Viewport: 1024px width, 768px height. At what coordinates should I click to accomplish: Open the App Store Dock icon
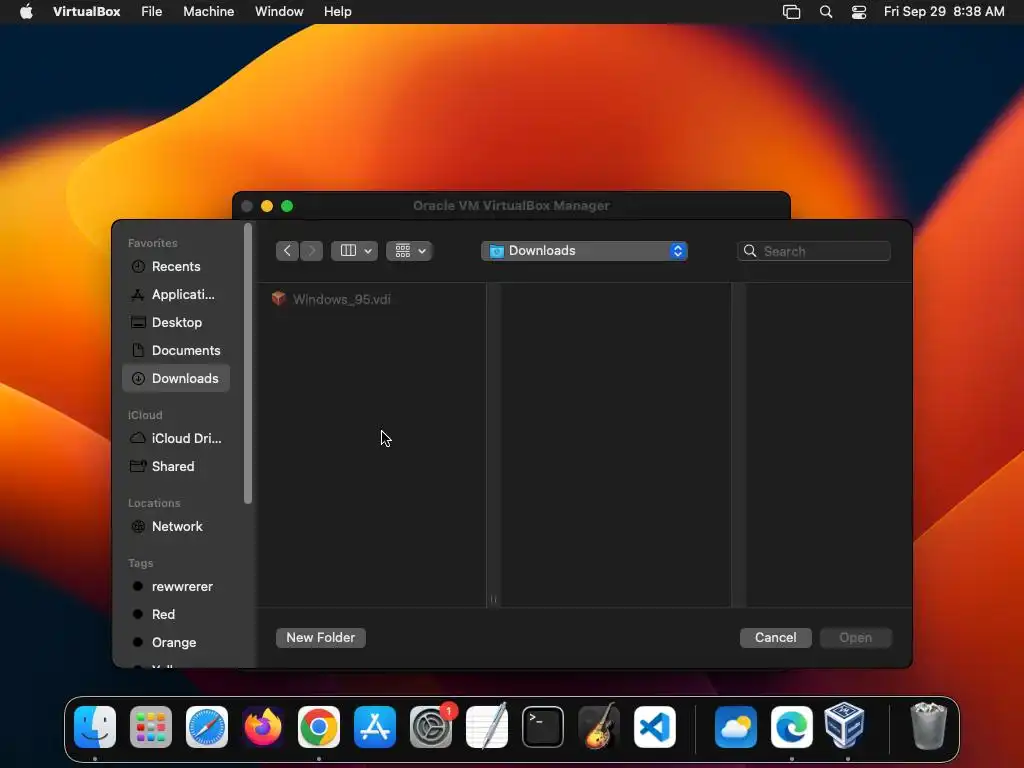(x=375, y=727)
